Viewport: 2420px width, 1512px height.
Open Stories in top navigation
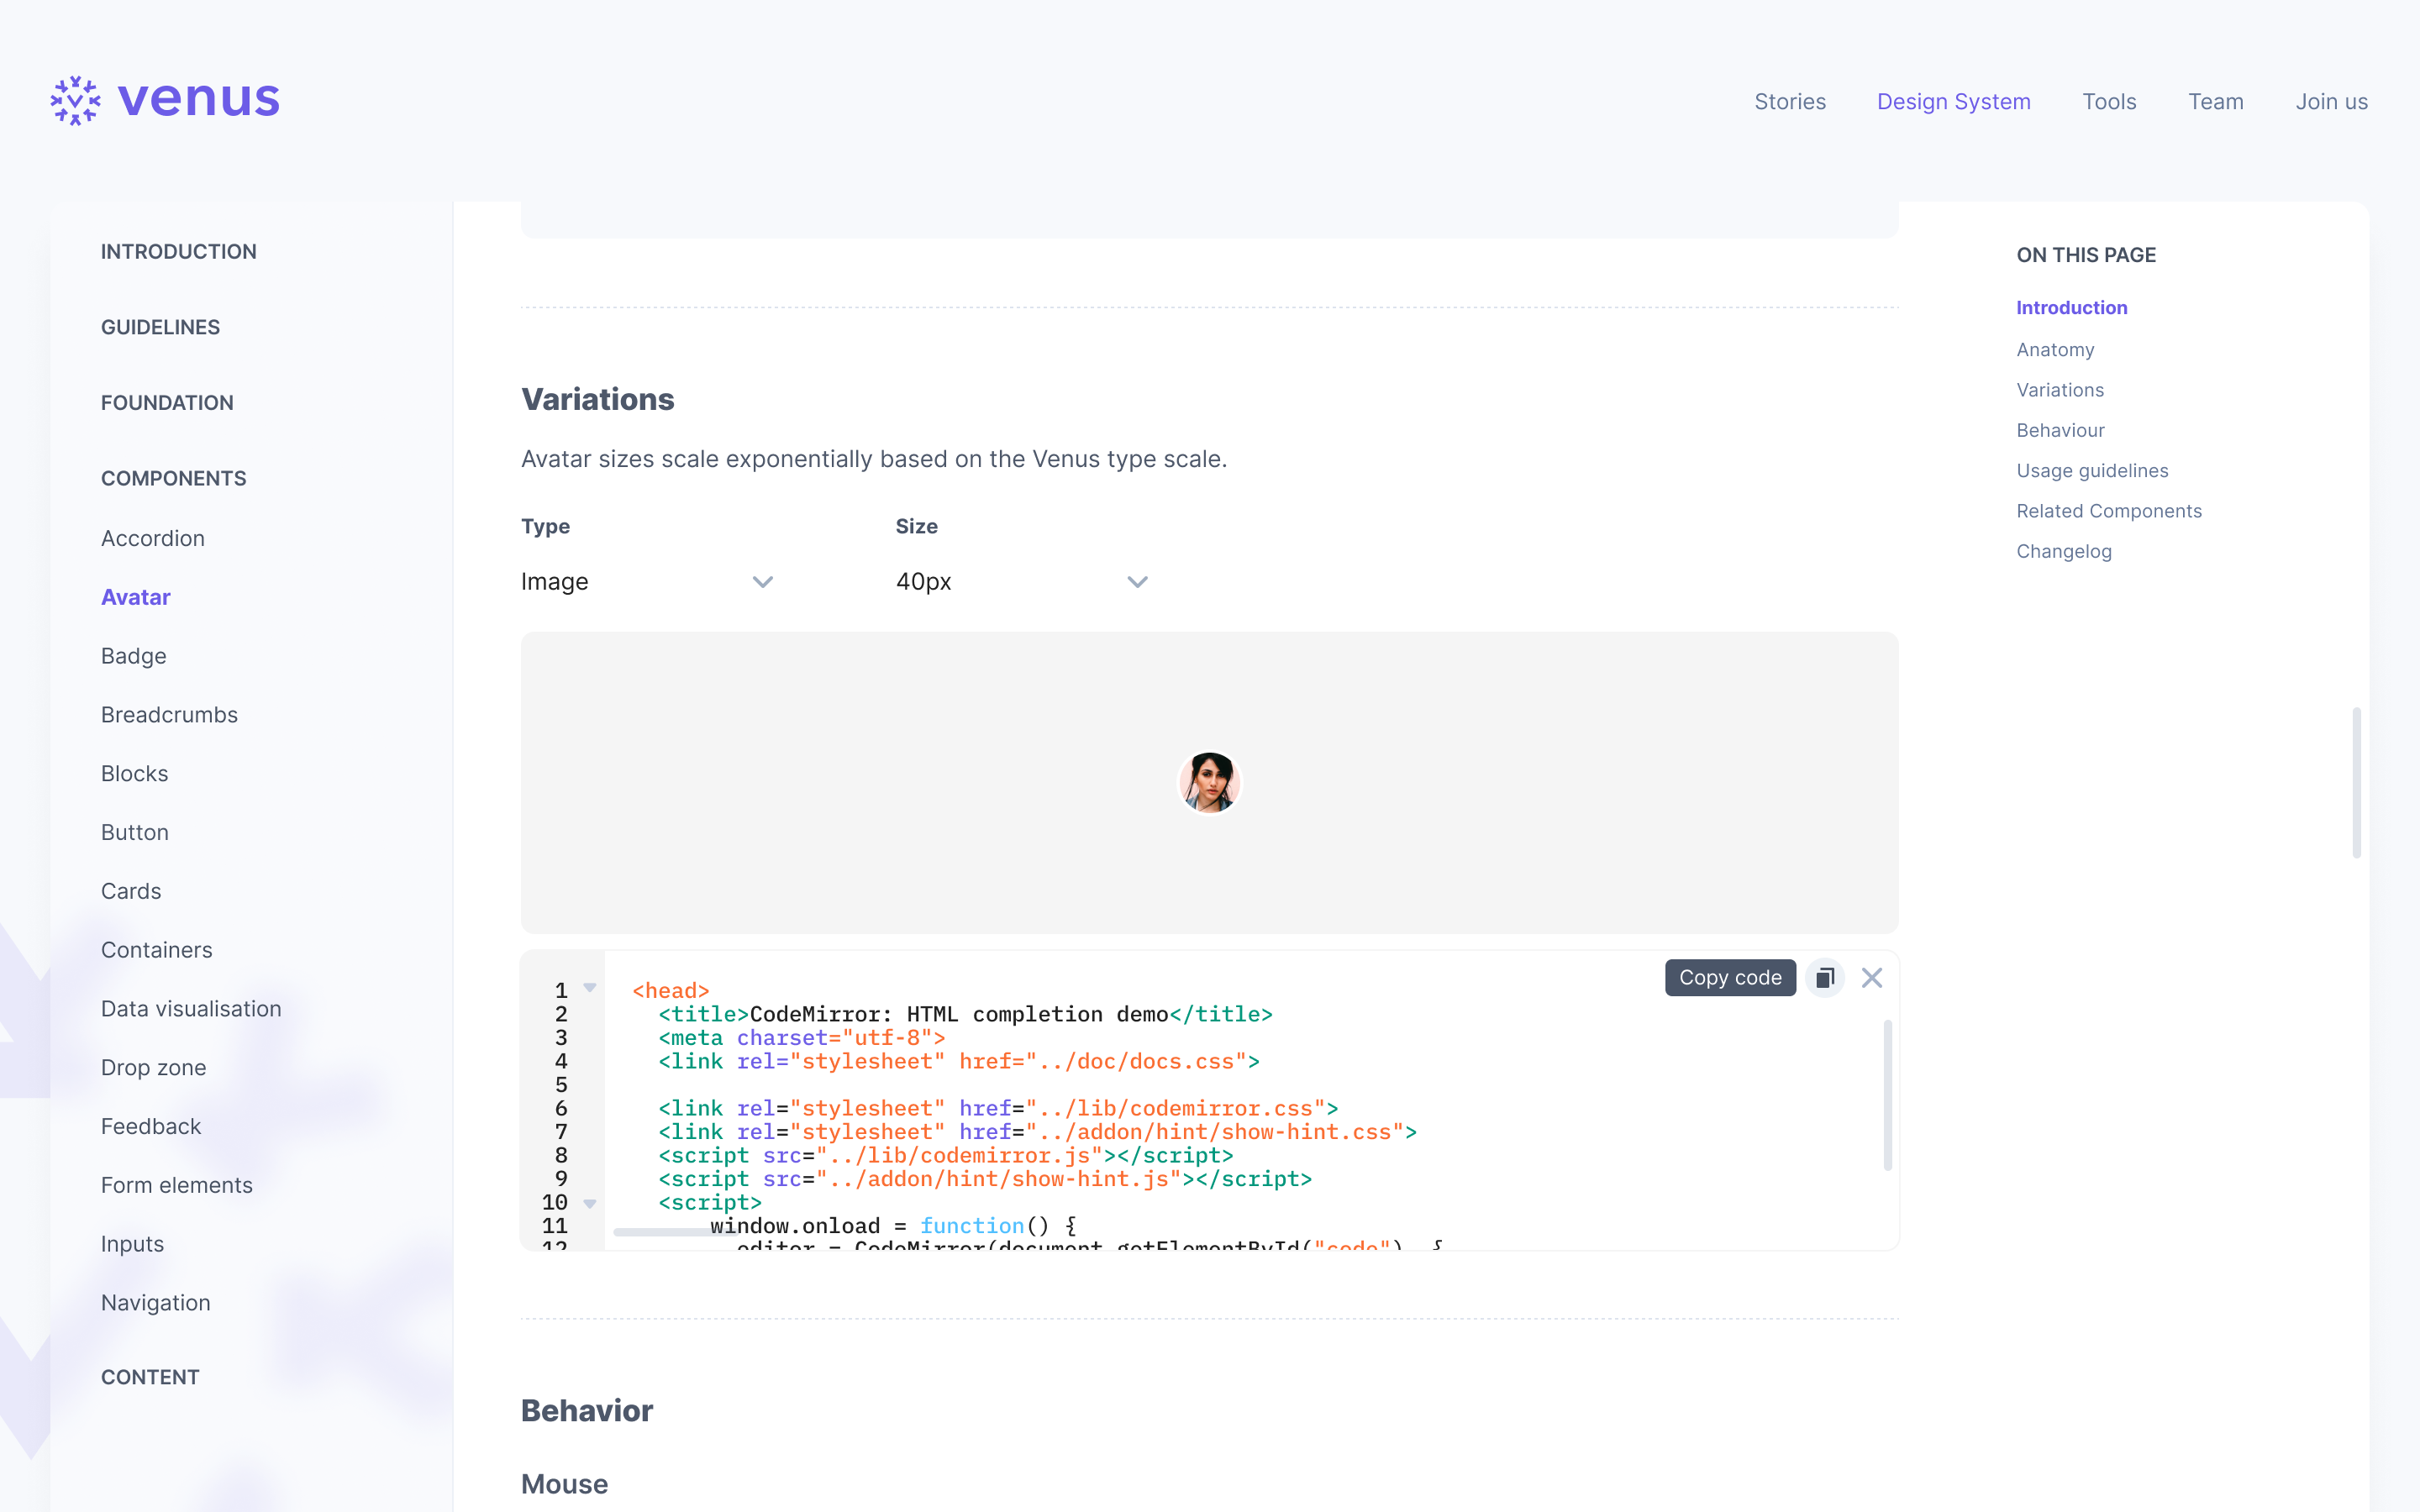coord(1790,101)
